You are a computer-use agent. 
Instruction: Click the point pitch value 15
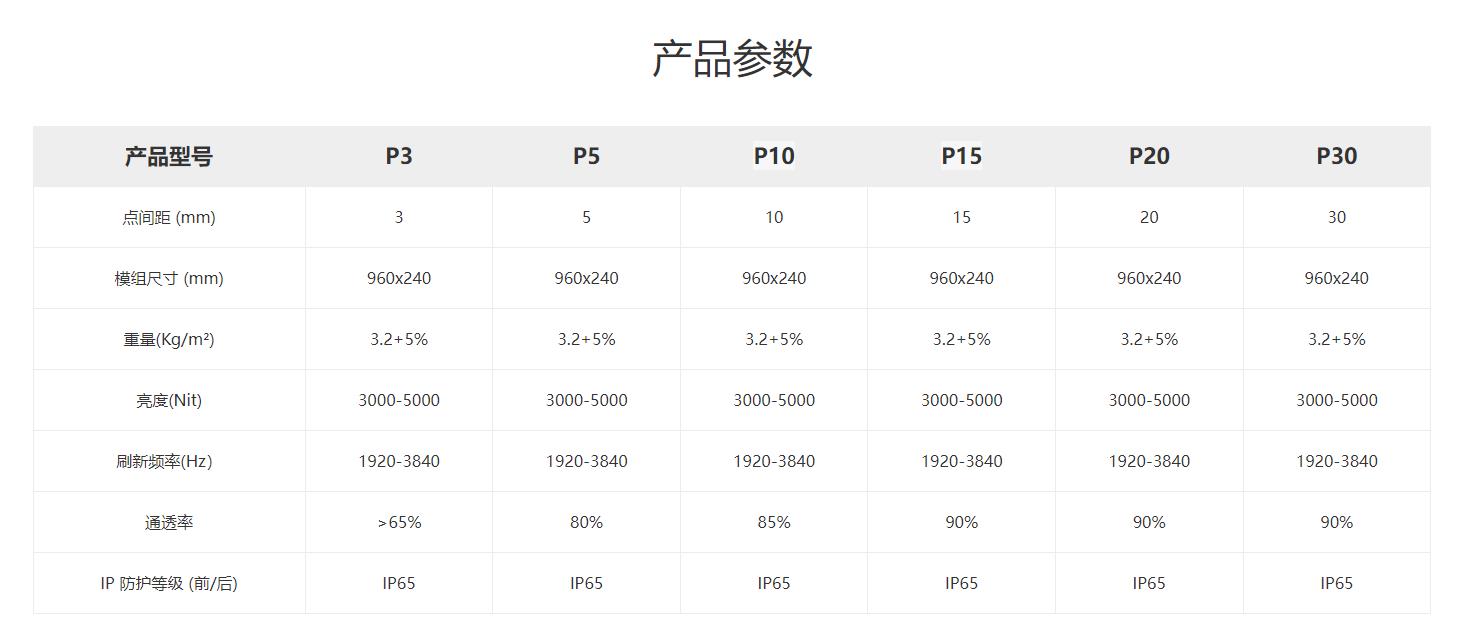coord(961,217)
